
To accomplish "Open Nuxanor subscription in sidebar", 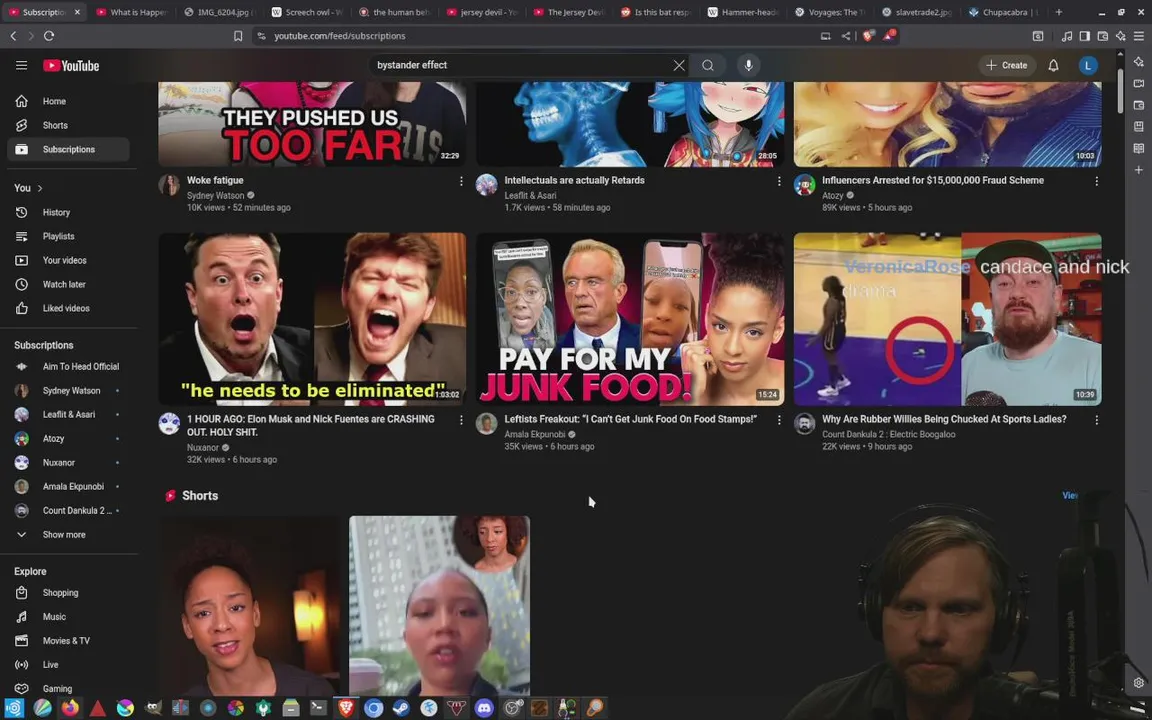I will [x=68, y=463].
